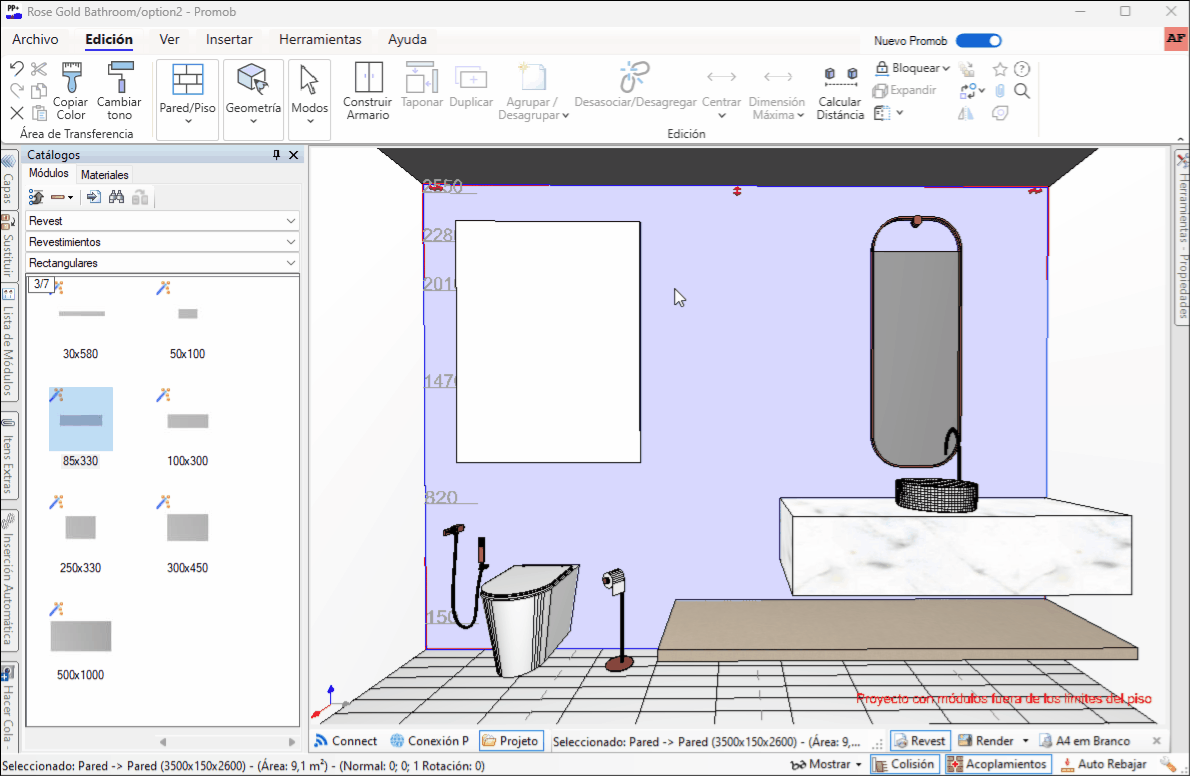The width and height of the screenshot is (1190, 776).
Task: Open the Rectangulares combo box
Action: [x=162, y=263]
